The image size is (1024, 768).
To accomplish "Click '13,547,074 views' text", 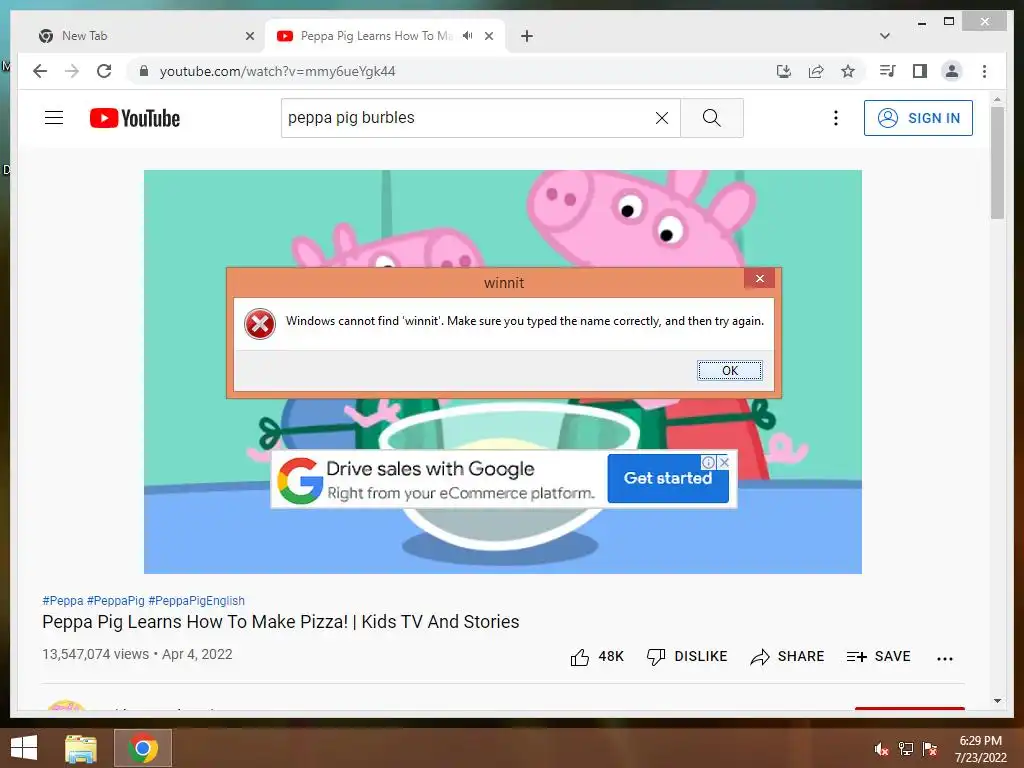I will (x=95, y=654).
